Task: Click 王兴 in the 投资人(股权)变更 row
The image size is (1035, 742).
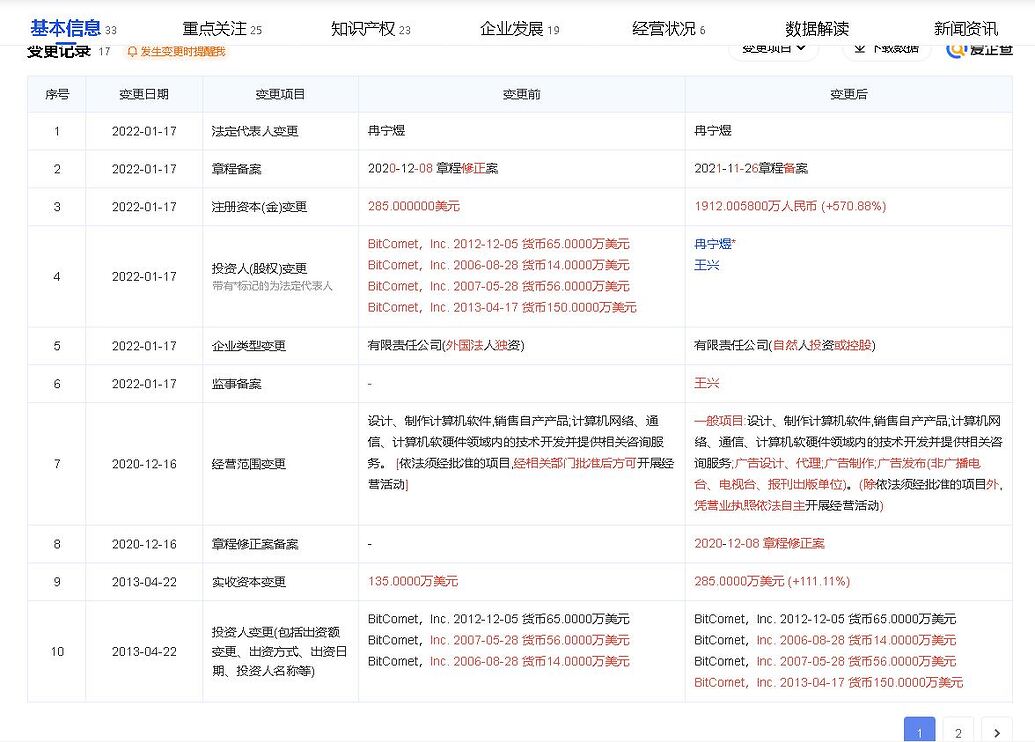Action: click(x=706, y=265)
